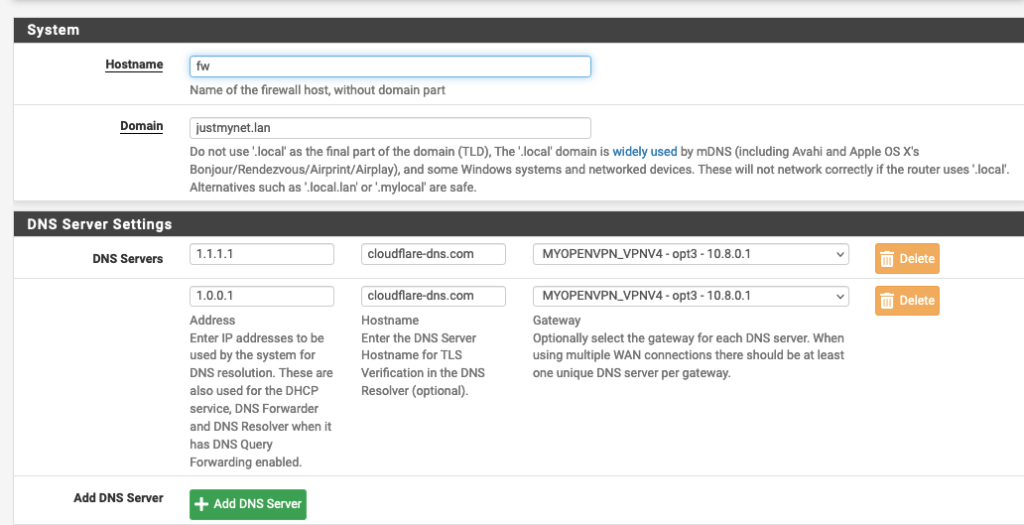Image resolution: width=1024 pixels, height=525 pixels.
Task: Click the 'Gateway' column caption under the dropdowns
Action: 556,320
